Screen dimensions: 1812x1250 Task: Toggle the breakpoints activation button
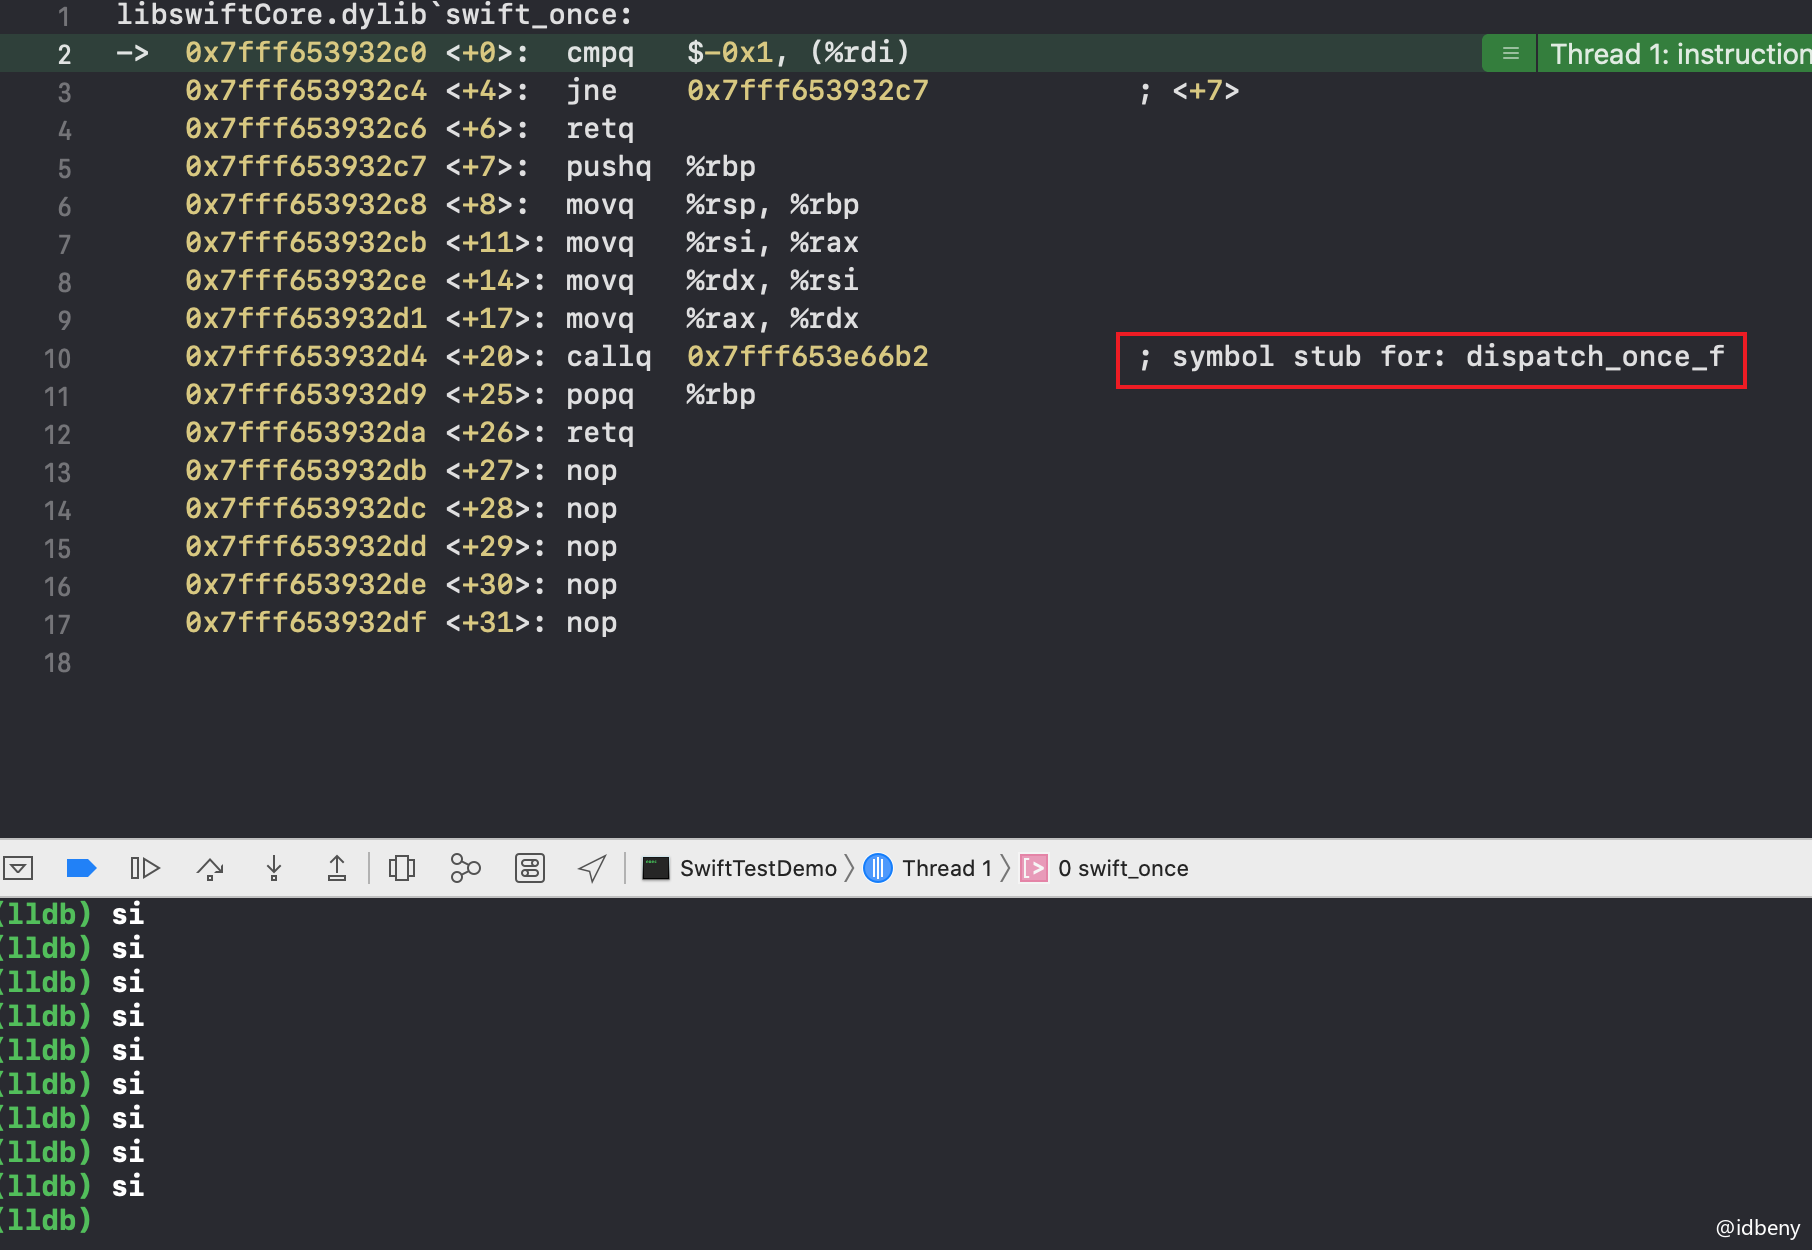pos(81,868)
